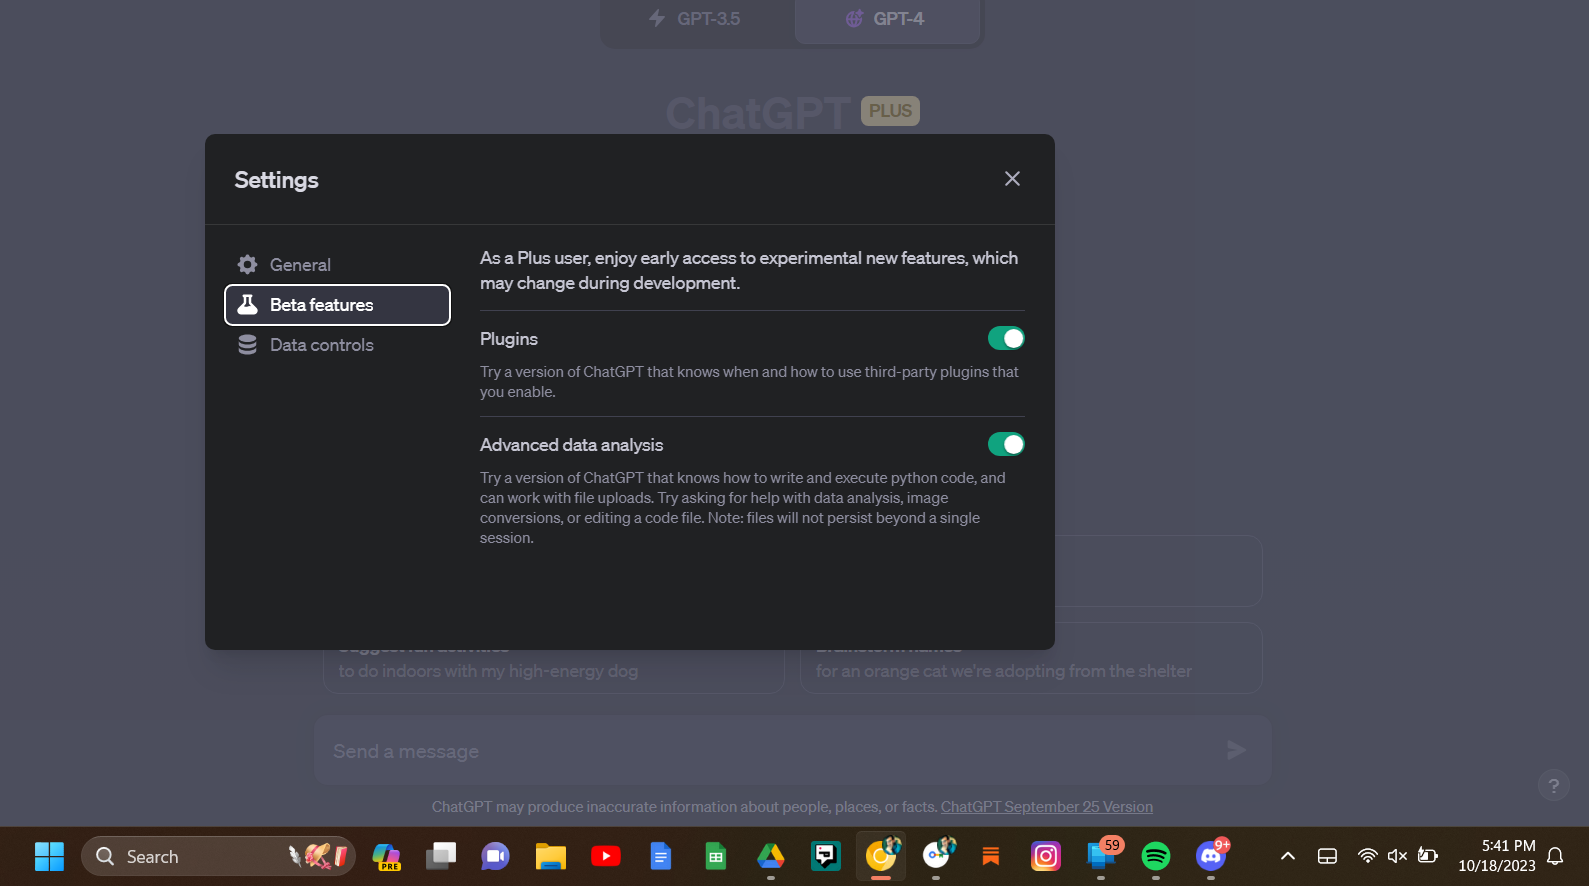
Task: Click the muted volume speaker icon
Action: [x=1397, y=856]
